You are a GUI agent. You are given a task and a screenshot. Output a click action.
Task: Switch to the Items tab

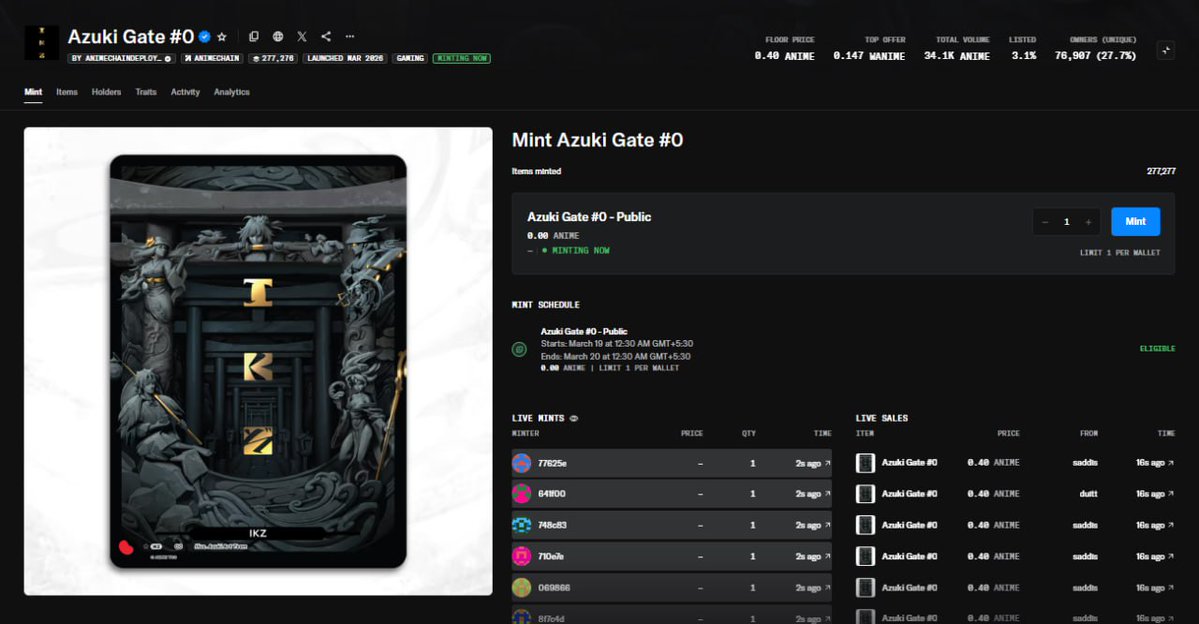(67, 92)
